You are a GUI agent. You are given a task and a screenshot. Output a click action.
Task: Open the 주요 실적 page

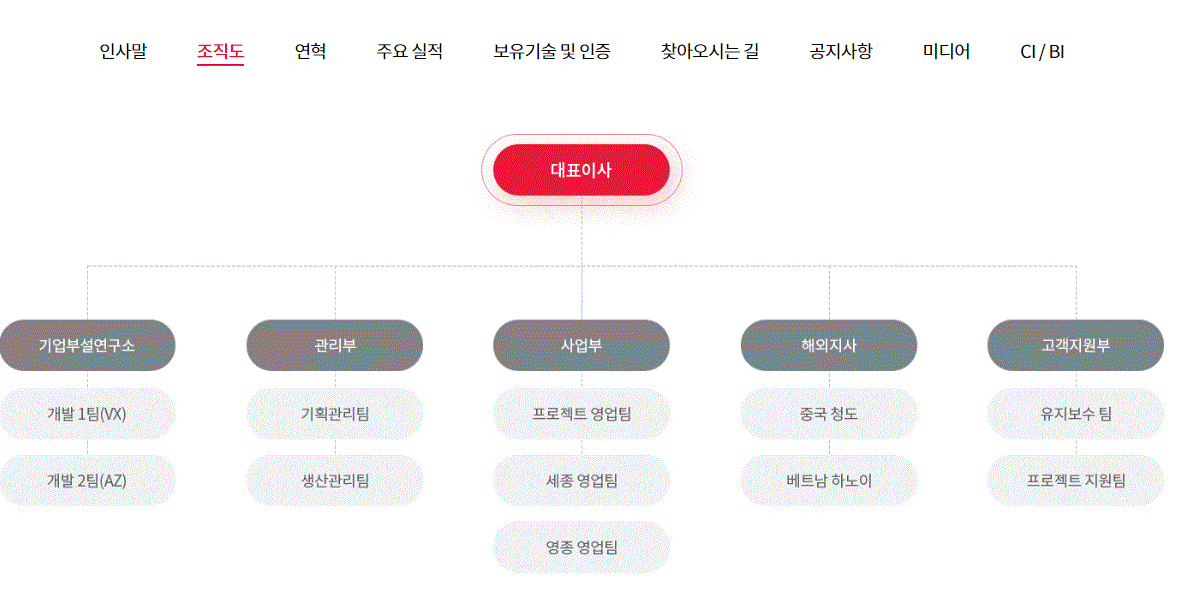click(409, 51)
